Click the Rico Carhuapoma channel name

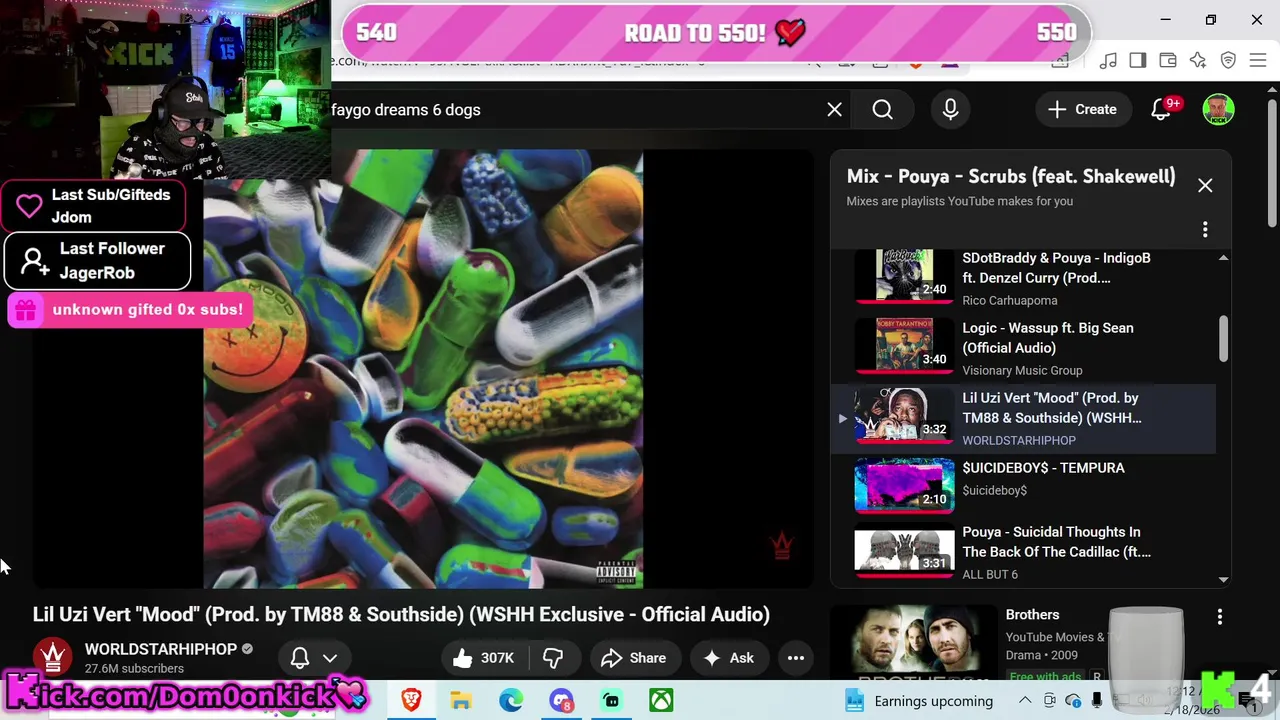tap(1009, 300)
